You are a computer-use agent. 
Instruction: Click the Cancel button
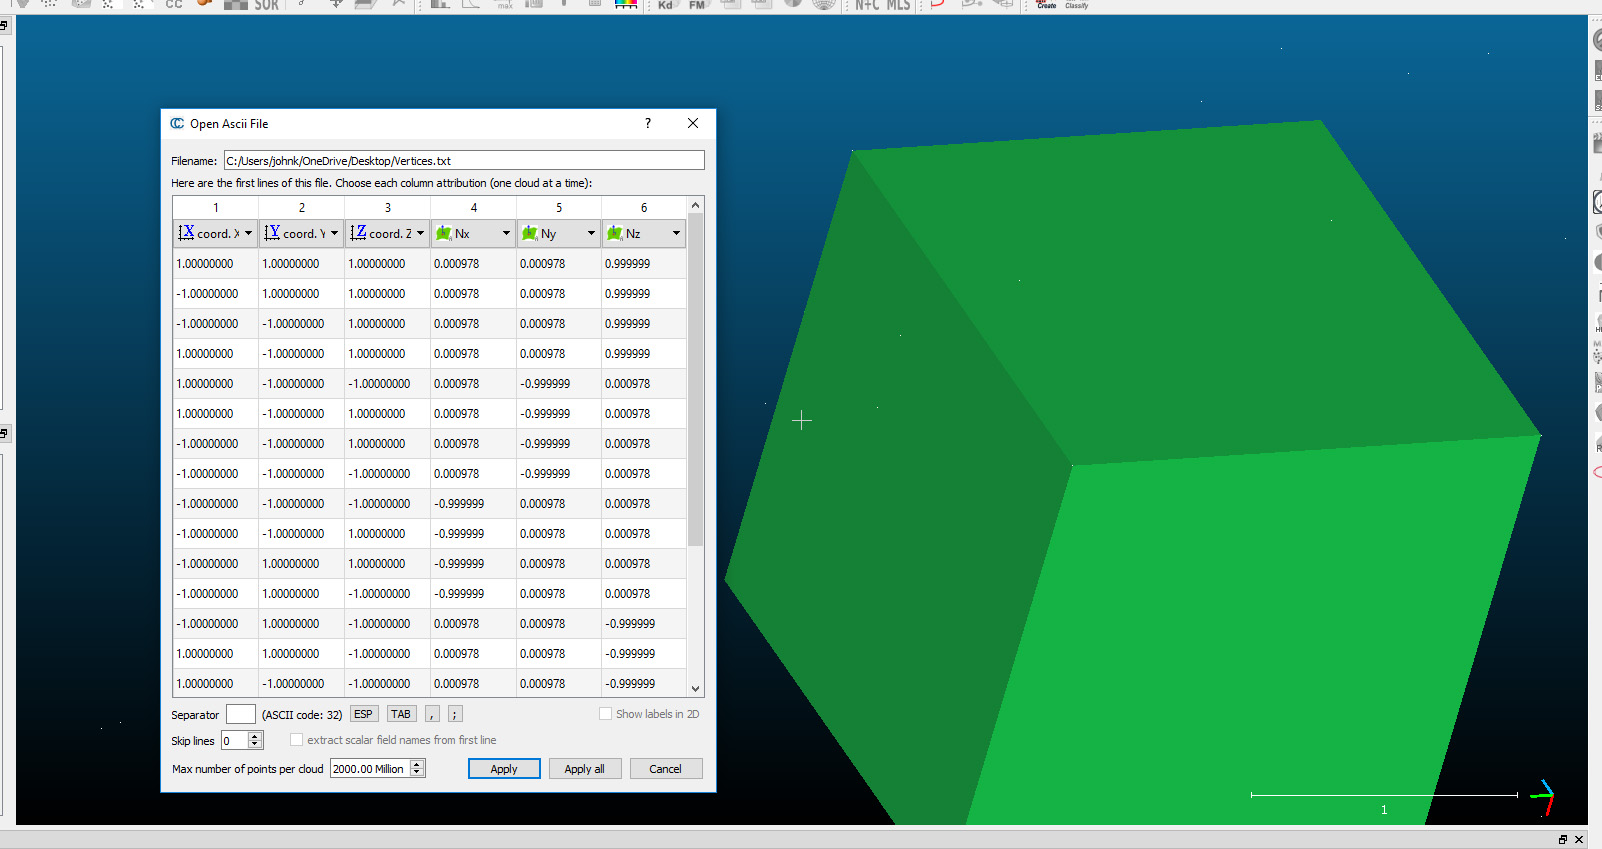coord(666,769)
